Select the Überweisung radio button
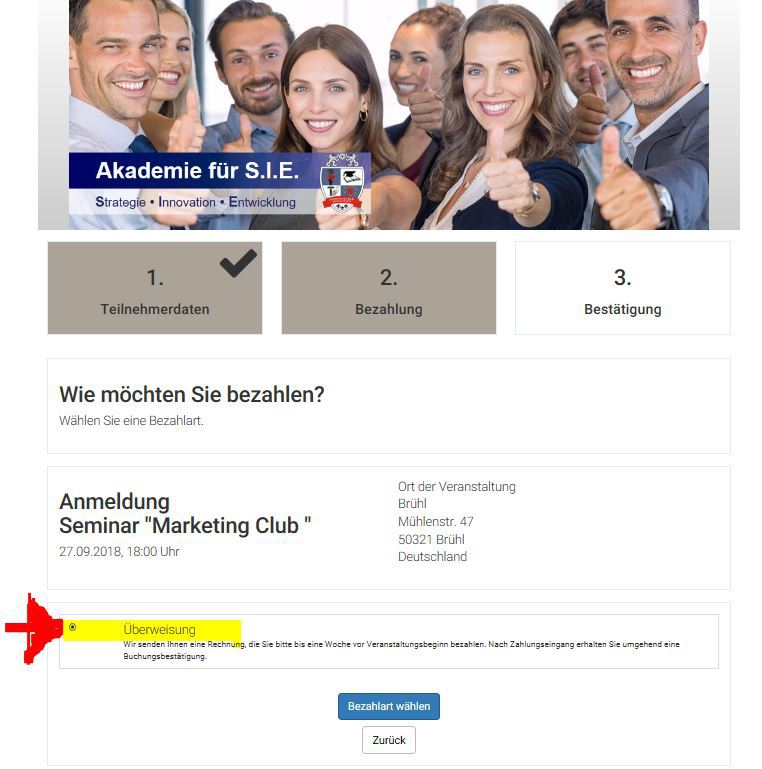 coord(73,627)
